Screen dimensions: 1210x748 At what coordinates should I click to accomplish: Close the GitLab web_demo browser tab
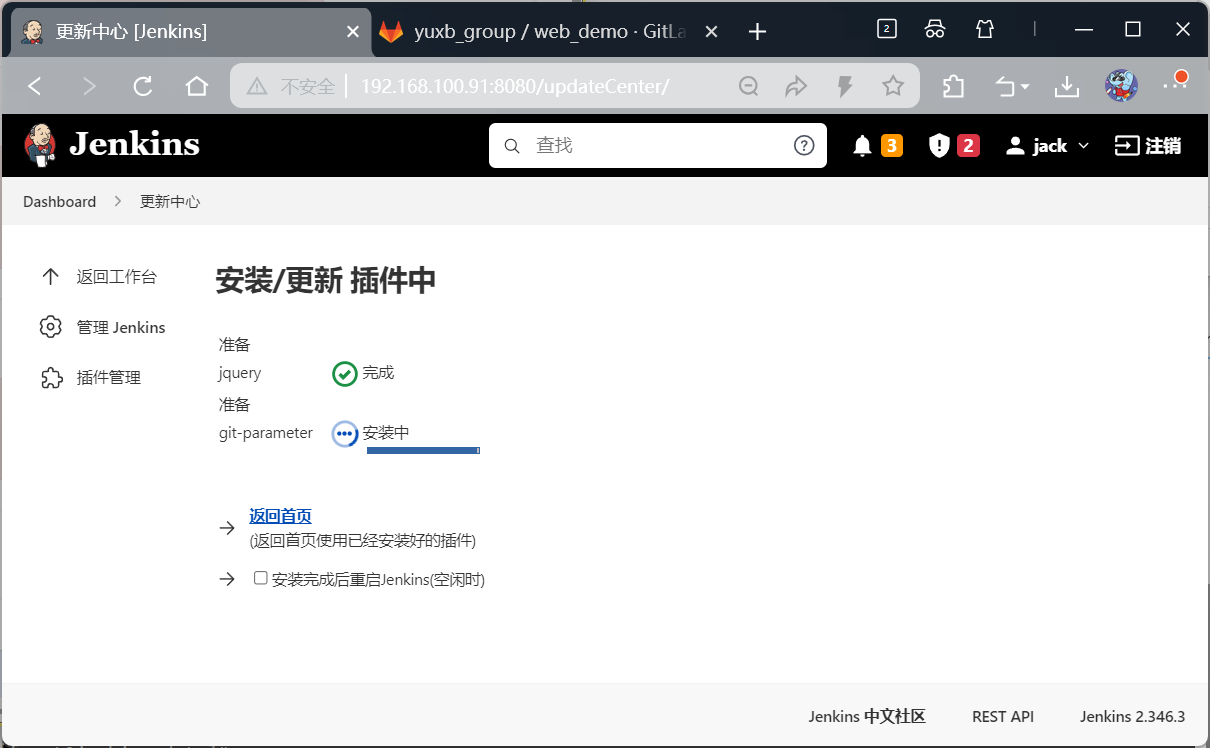(x=711, y=32)
